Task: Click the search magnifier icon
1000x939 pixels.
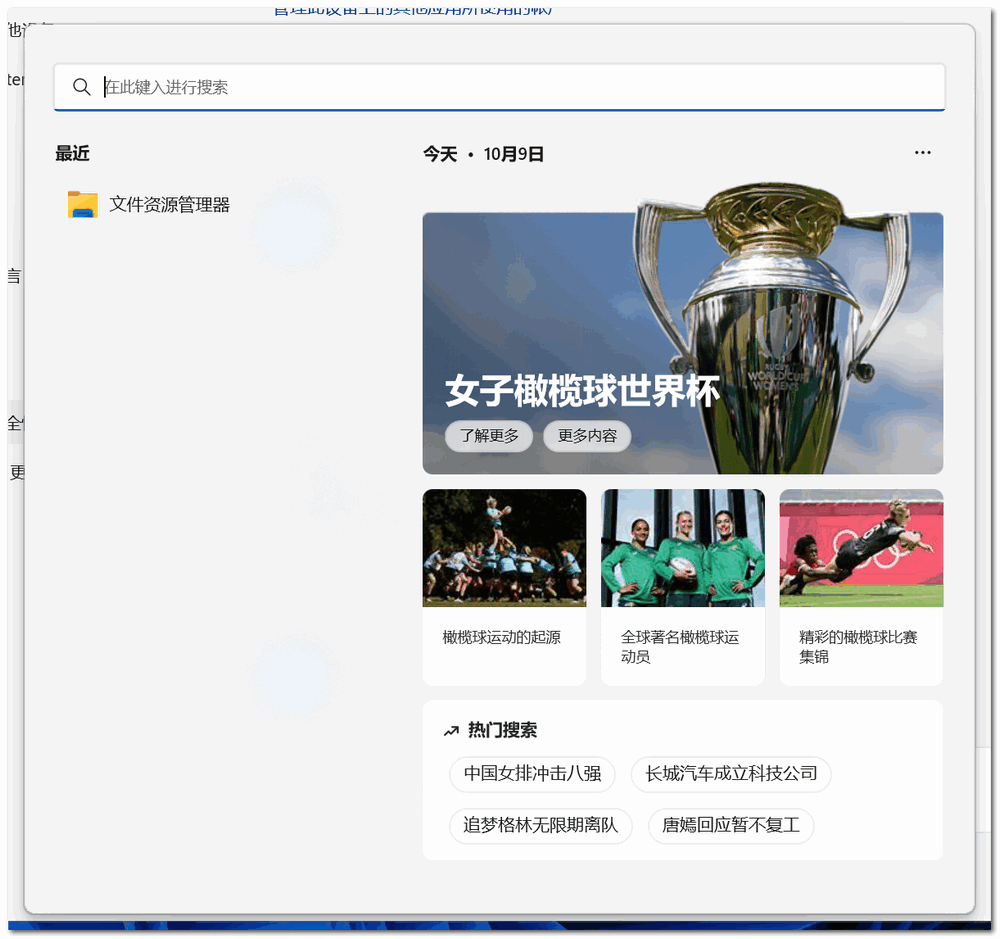Action: coord(82,87)
